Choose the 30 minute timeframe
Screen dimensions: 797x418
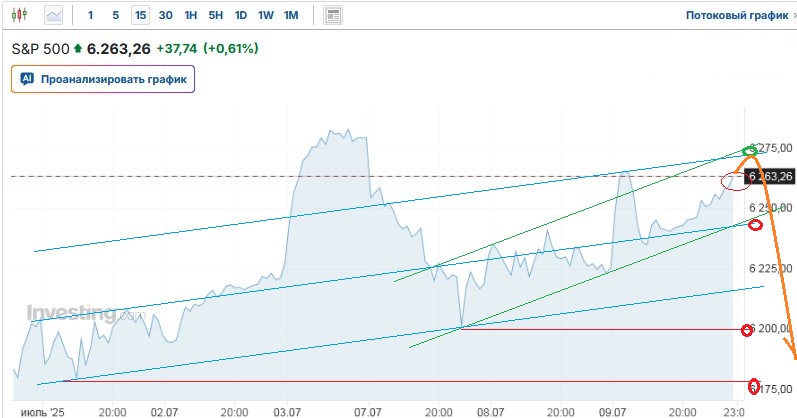tap(165, 15)
